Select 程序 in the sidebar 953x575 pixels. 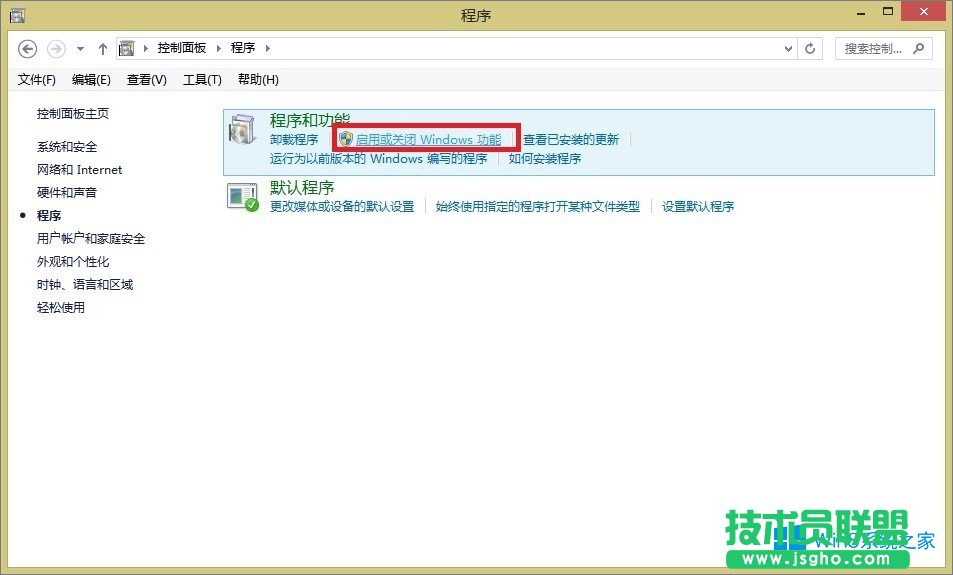click(49, 216)
